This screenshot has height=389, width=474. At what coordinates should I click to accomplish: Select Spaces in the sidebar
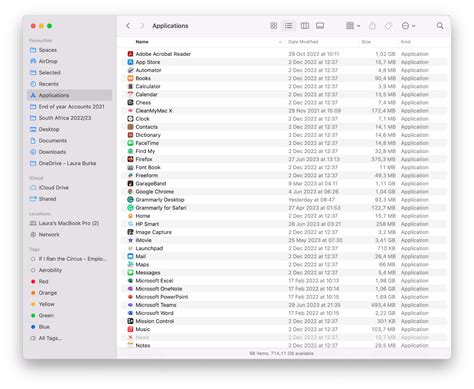click(x=69, y=50)
